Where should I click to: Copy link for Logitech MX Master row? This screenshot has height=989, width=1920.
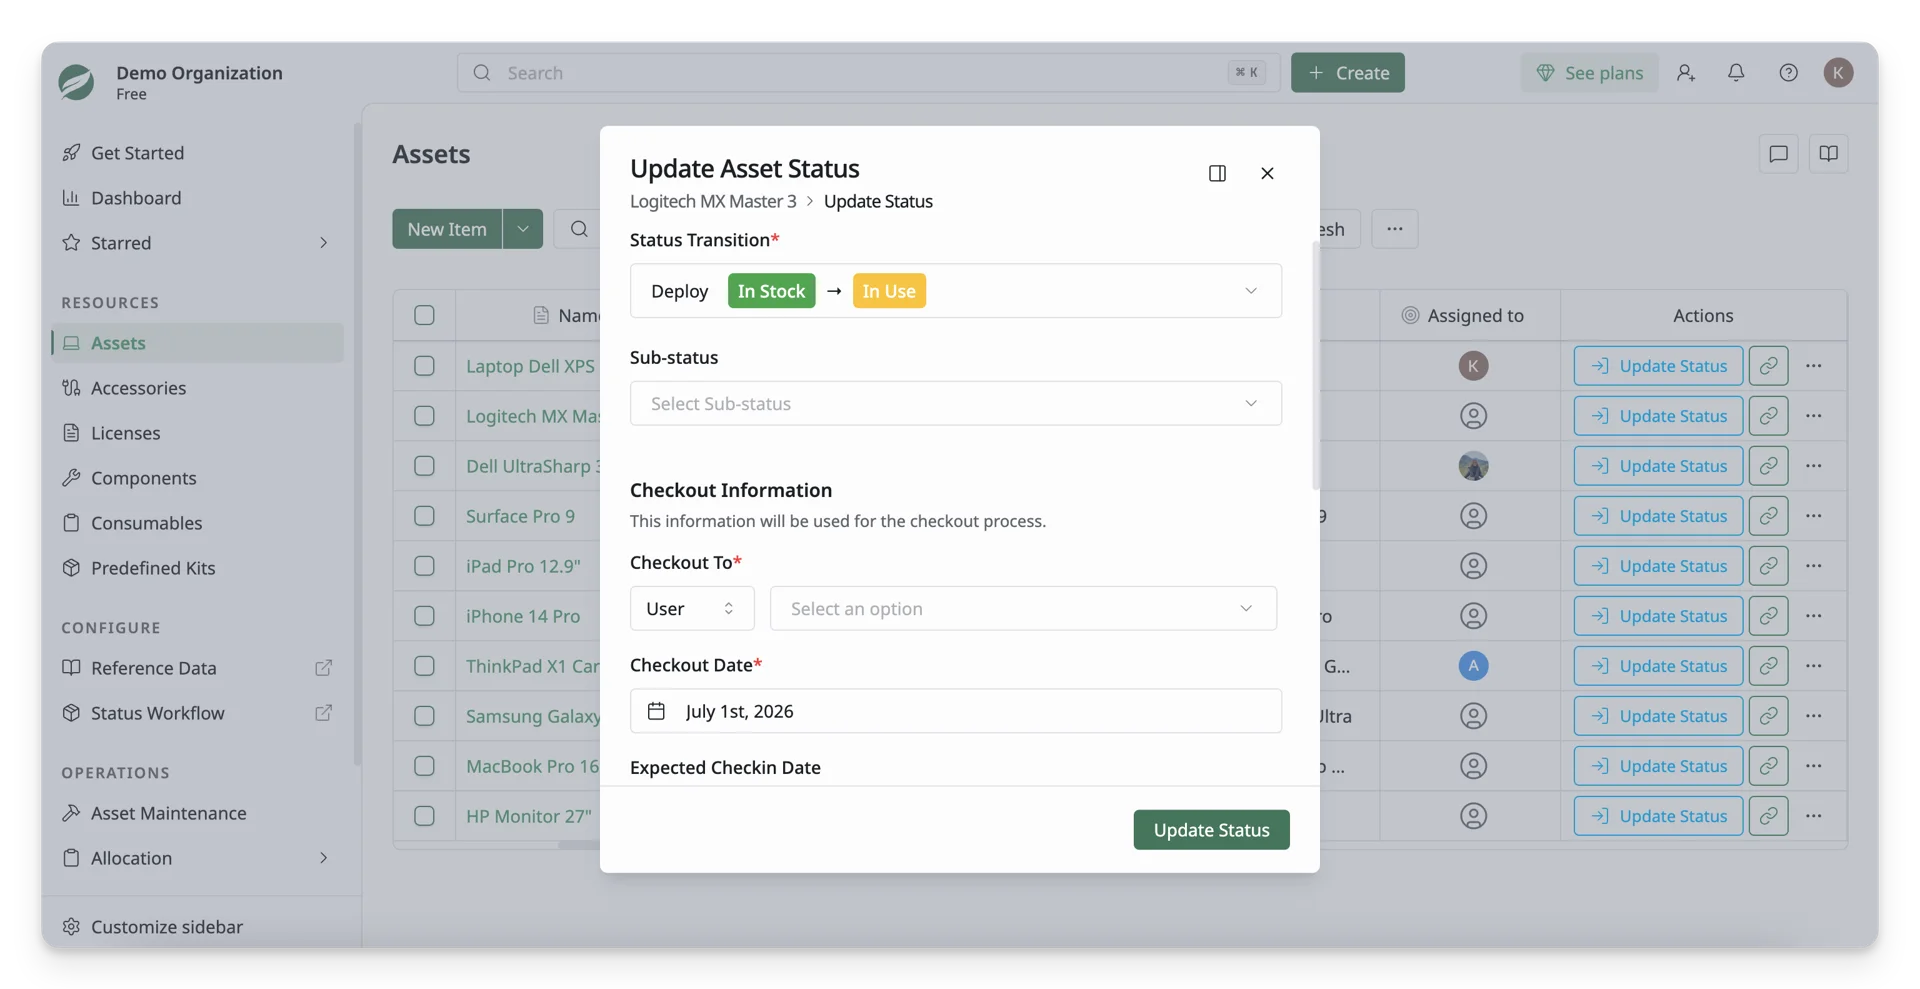pyautogui.click(x=1768, y=416)
